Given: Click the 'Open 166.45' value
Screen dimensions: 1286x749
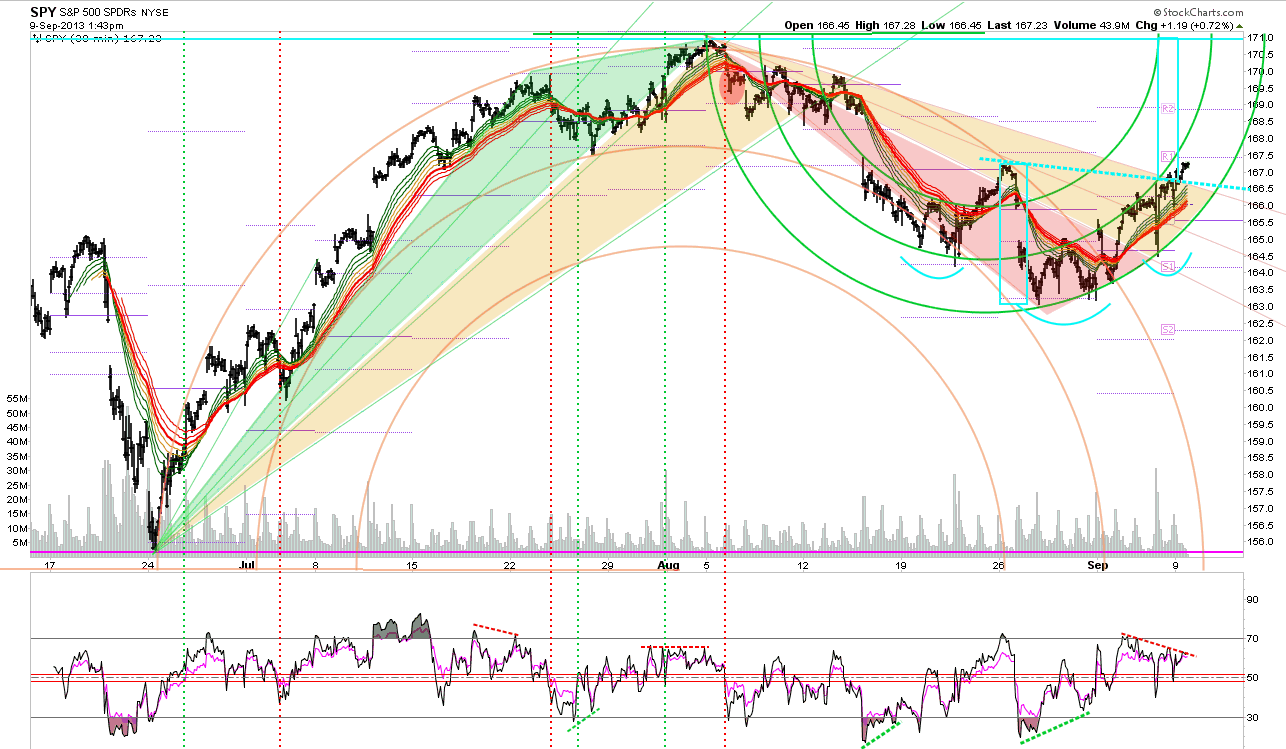Looking at the screenshot, I should point(818,26).
